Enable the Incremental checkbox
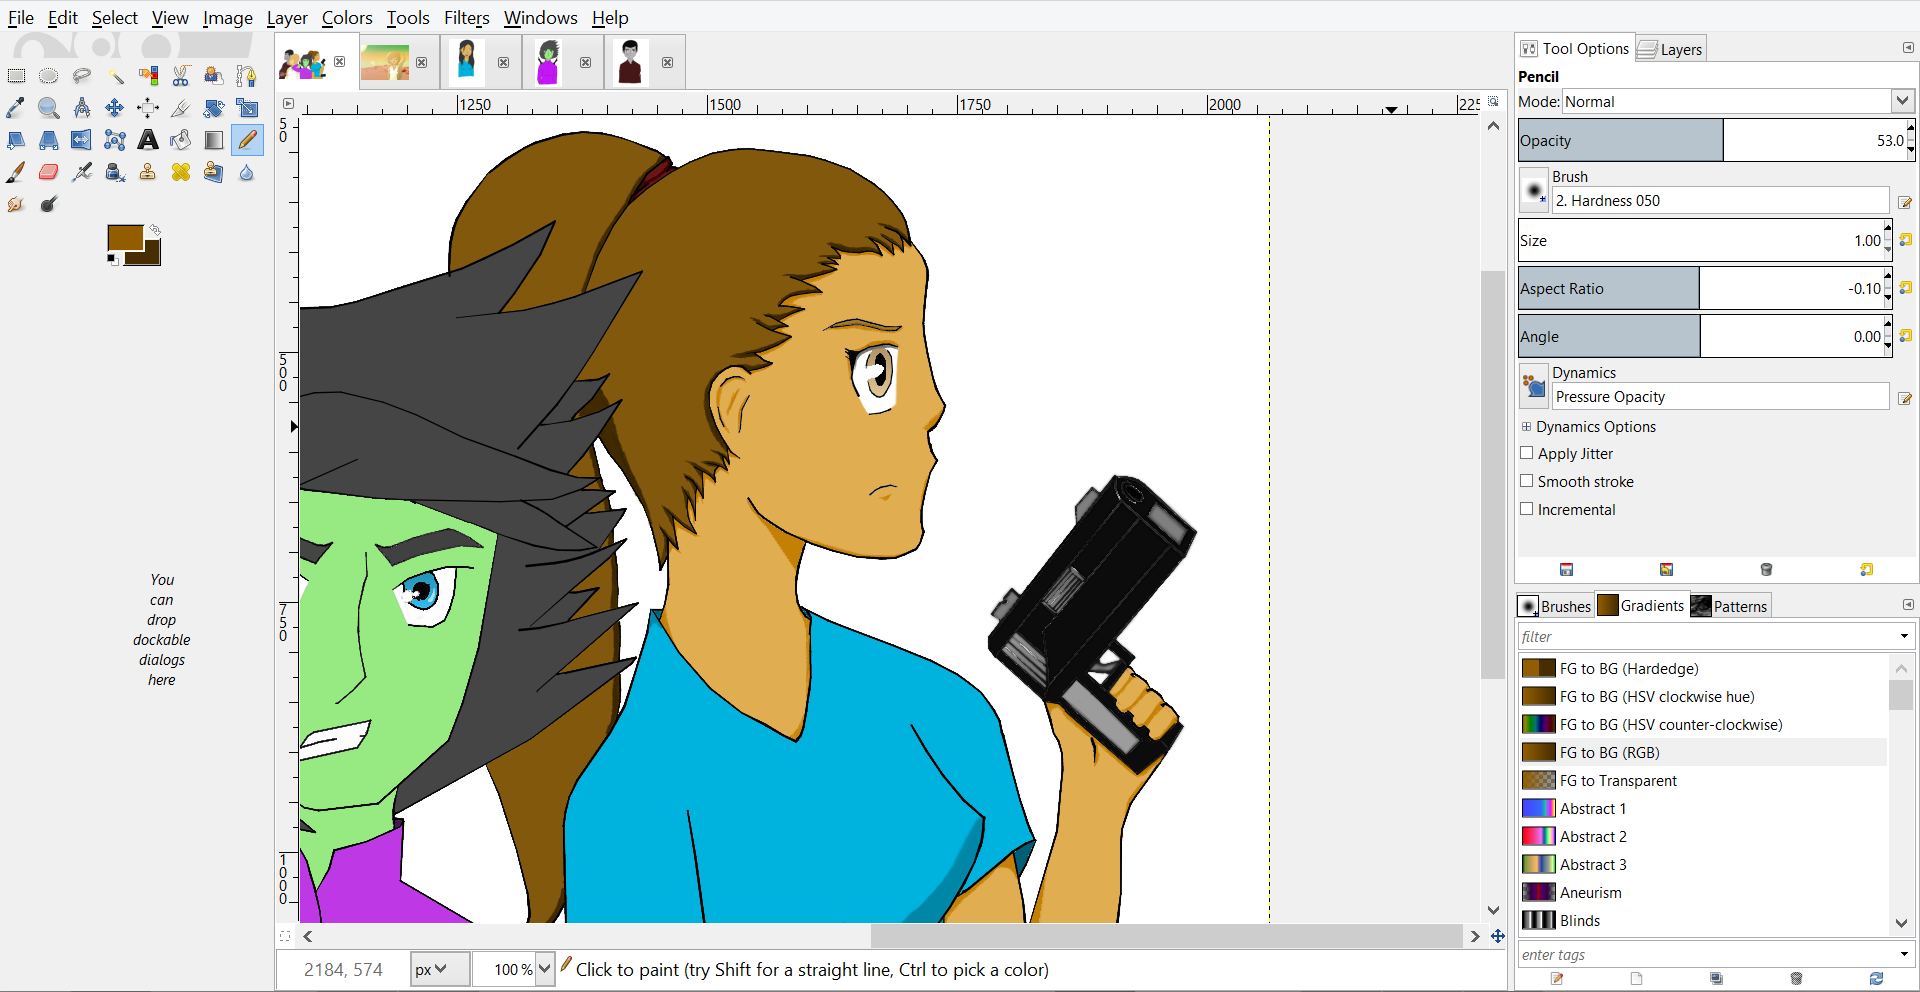 click(1527, 509)
